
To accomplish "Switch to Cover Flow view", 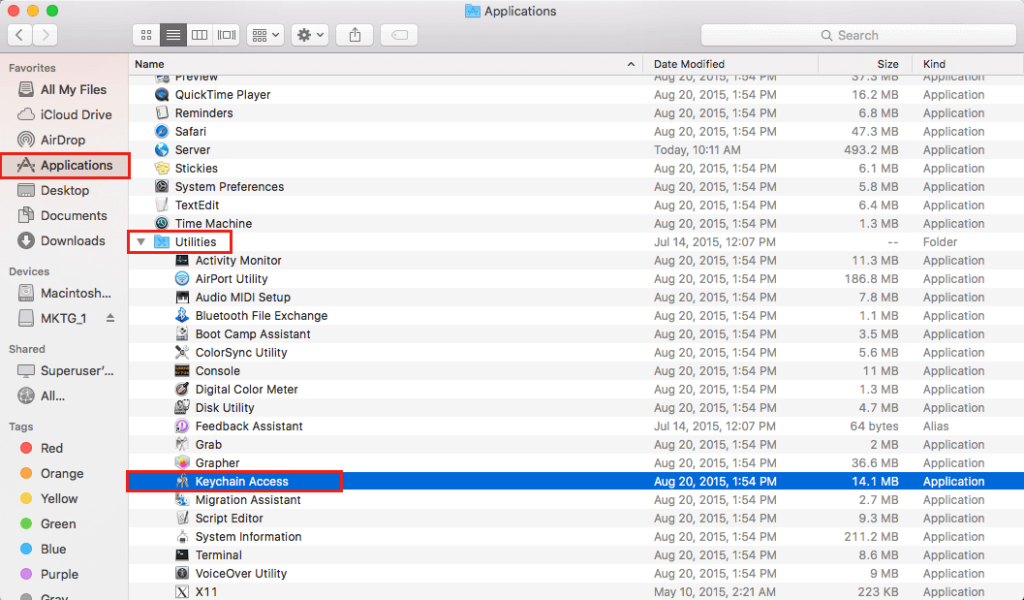I will [226, 35].
